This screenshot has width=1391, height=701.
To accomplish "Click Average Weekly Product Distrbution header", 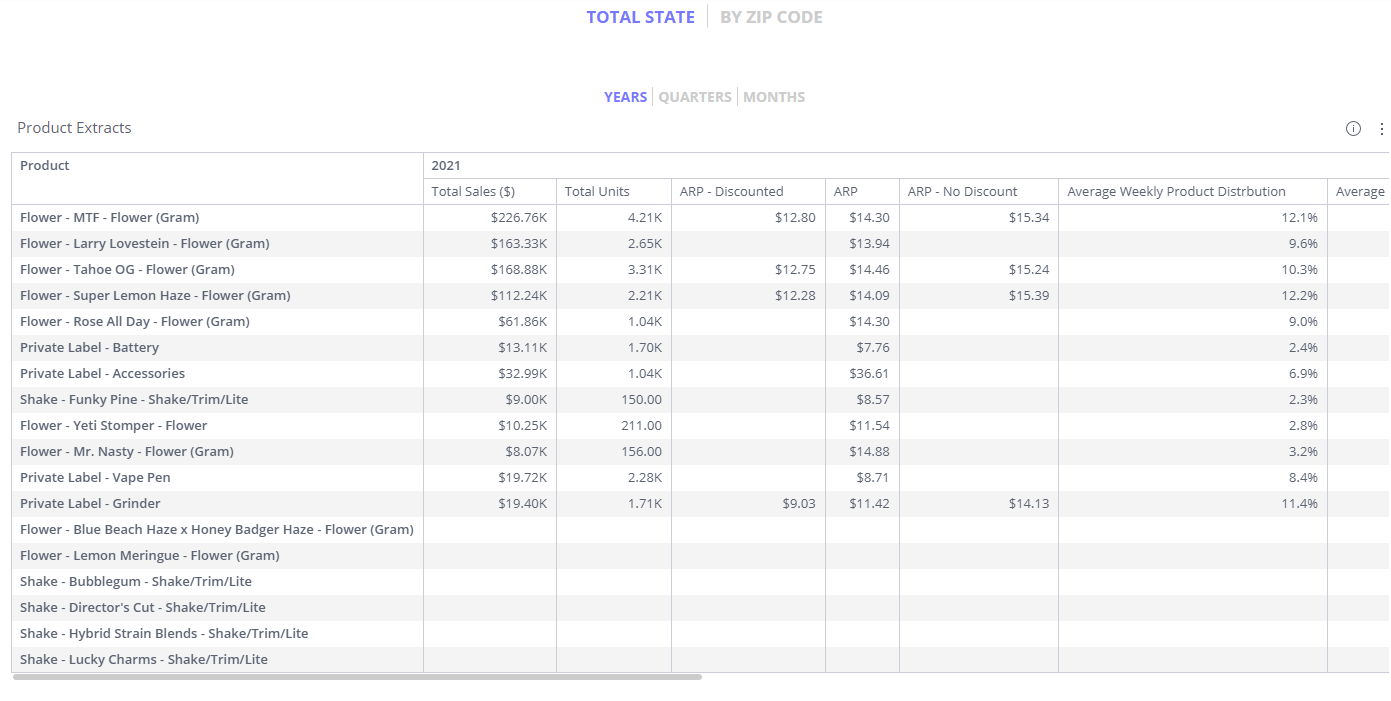I will point(1176,191).
